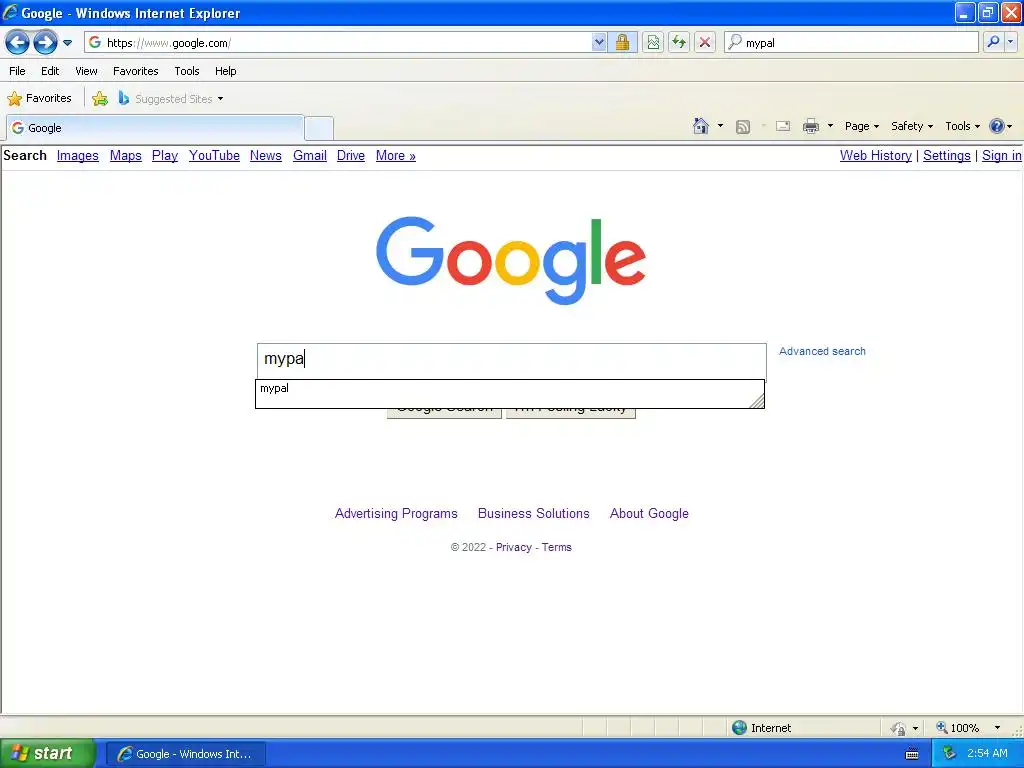This screenshot has width=1024, height=768.
Task: Click the Read Mail envelope icon
Action: 783,126
